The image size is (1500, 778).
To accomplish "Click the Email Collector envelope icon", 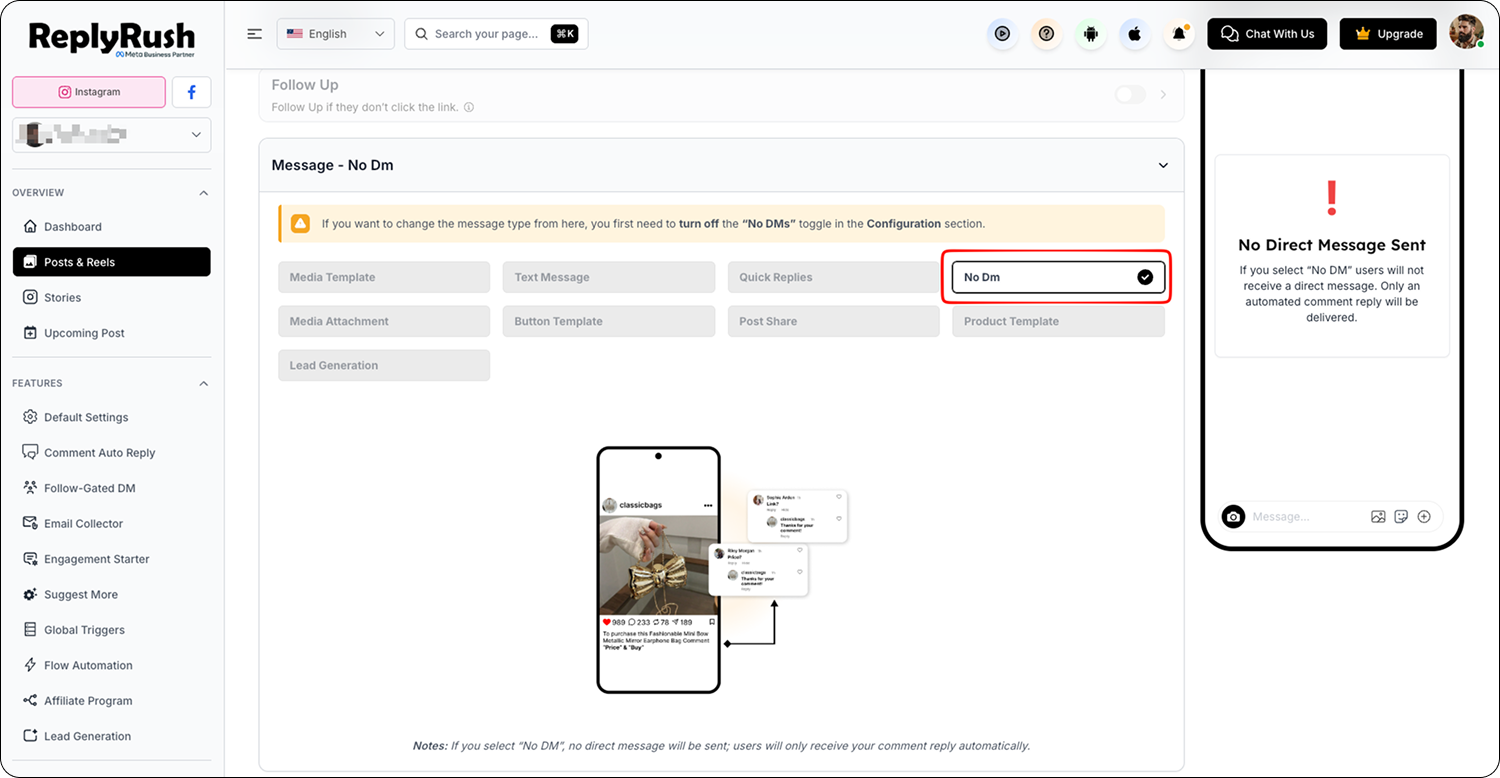I will pos(29,523).
